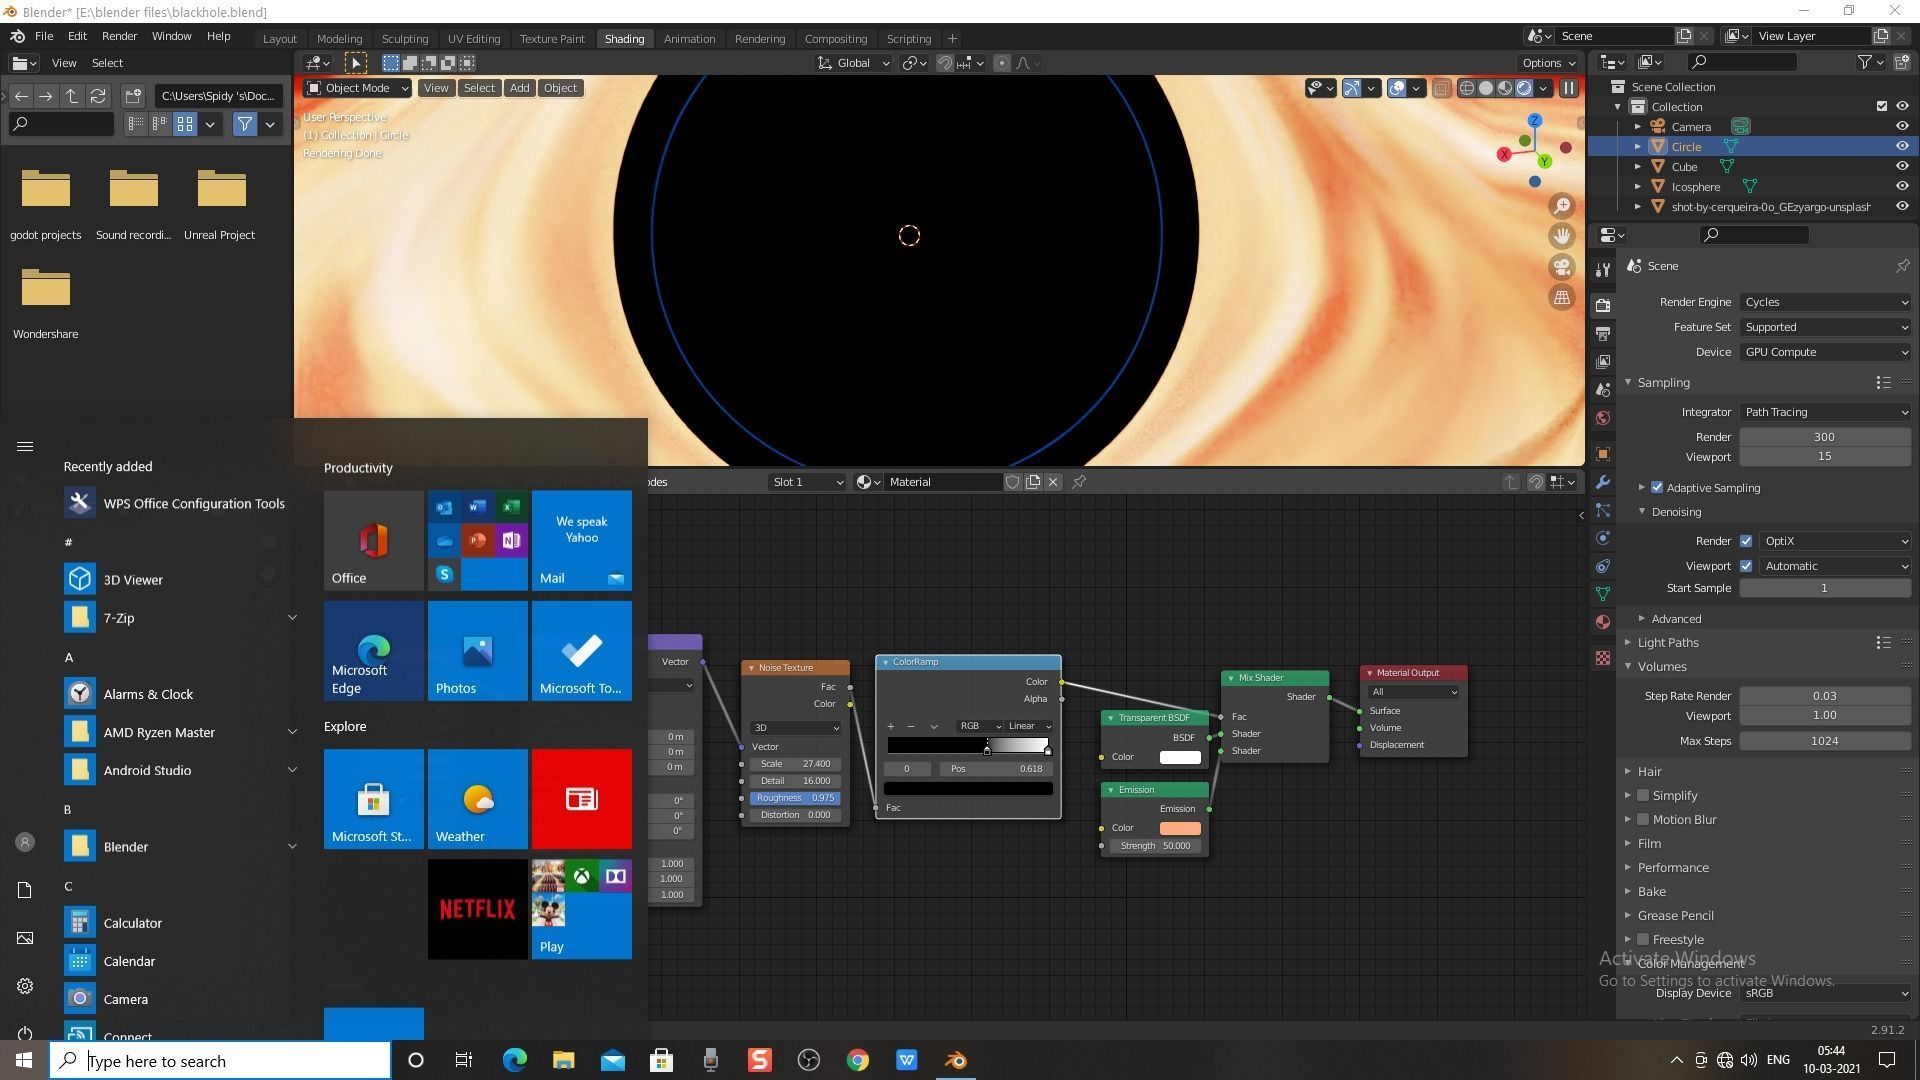Open Netflix tile in Start menu
The height and width of the screenshot is (1080, 1920).
click(478, 909)
